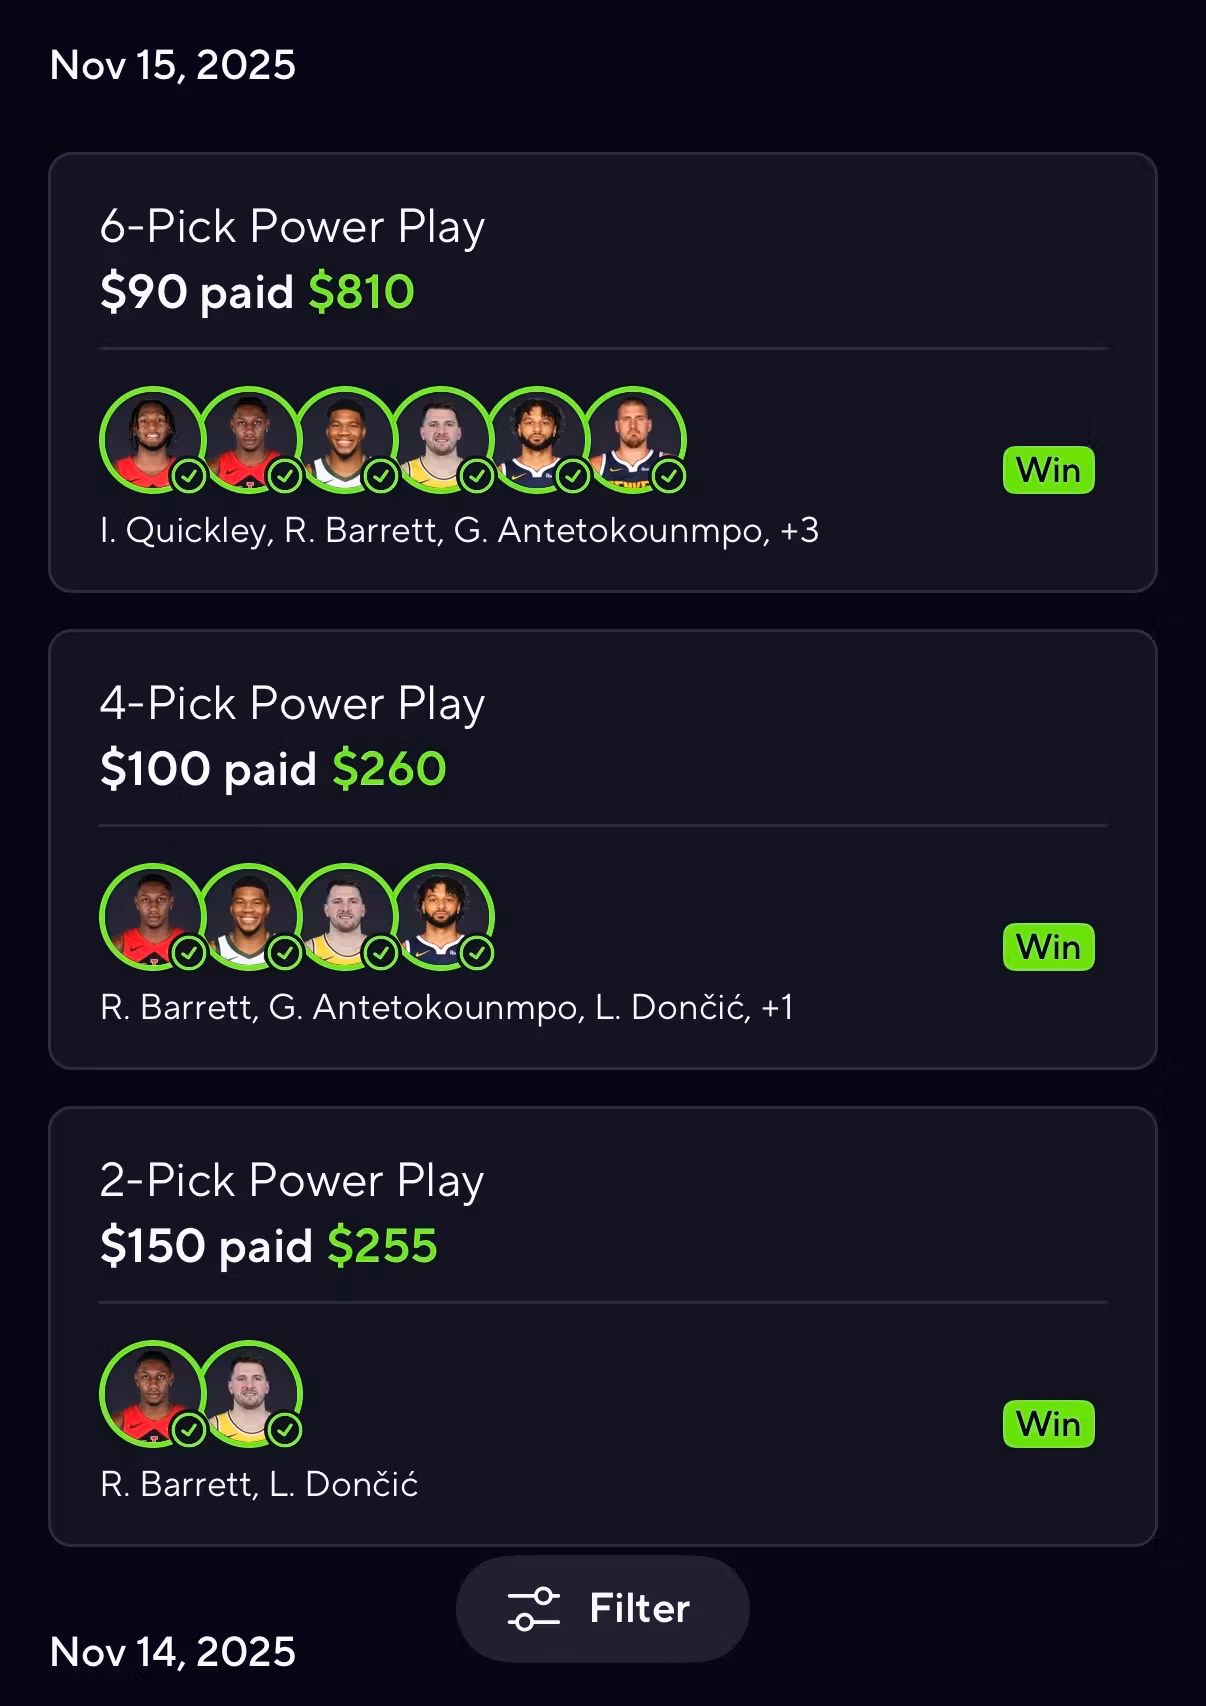The image size is (1206, 1706).
Task: Select the Nov 14, 2025 date header
Action: 173,1652
